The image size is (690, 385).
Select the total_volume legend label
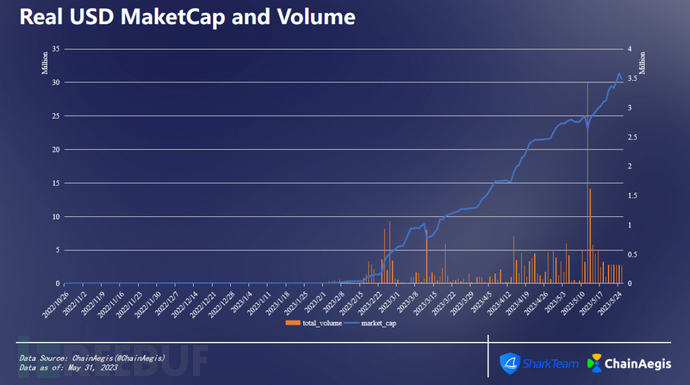pos(322,323)
